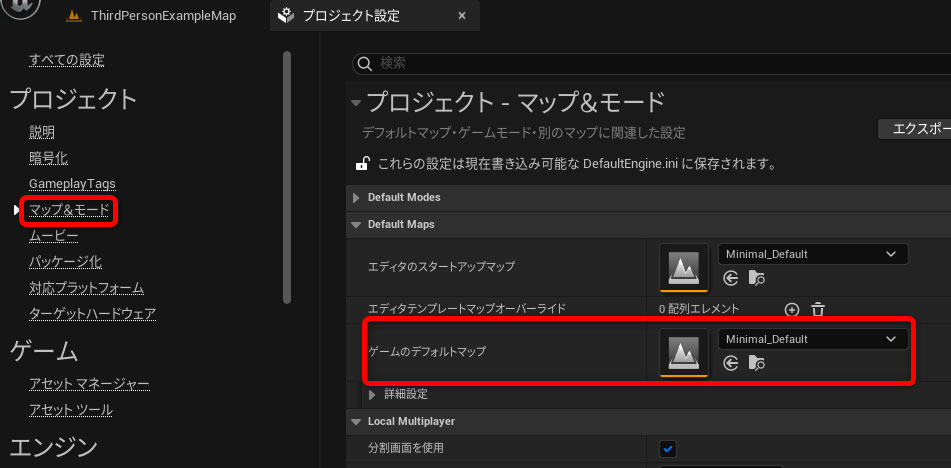The image size is (951, 468).
Task: Click the 0 配列エレメント text
Action: [699, 309]
